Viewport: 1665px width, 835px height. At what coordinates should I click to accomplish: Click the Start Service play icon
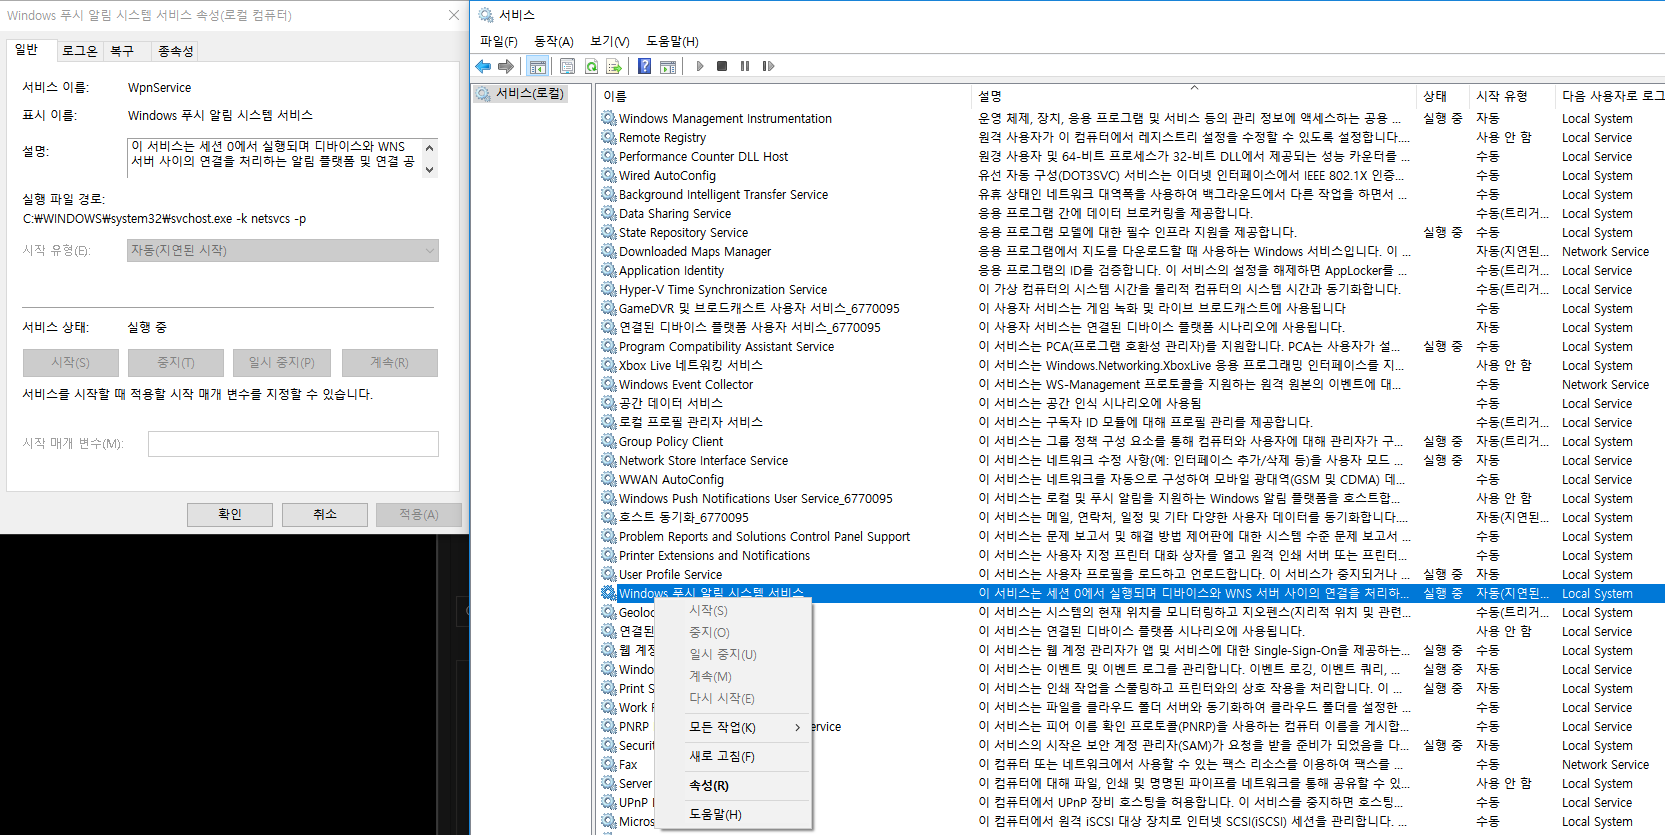click(x=700, y=66)
